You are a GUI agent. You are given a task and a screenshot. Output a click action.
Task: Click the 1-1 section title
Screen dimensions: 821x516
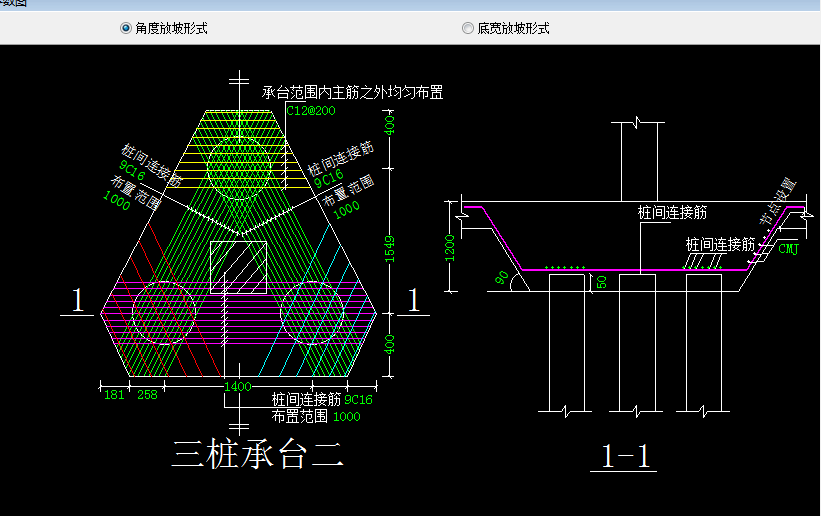[625, 456]
